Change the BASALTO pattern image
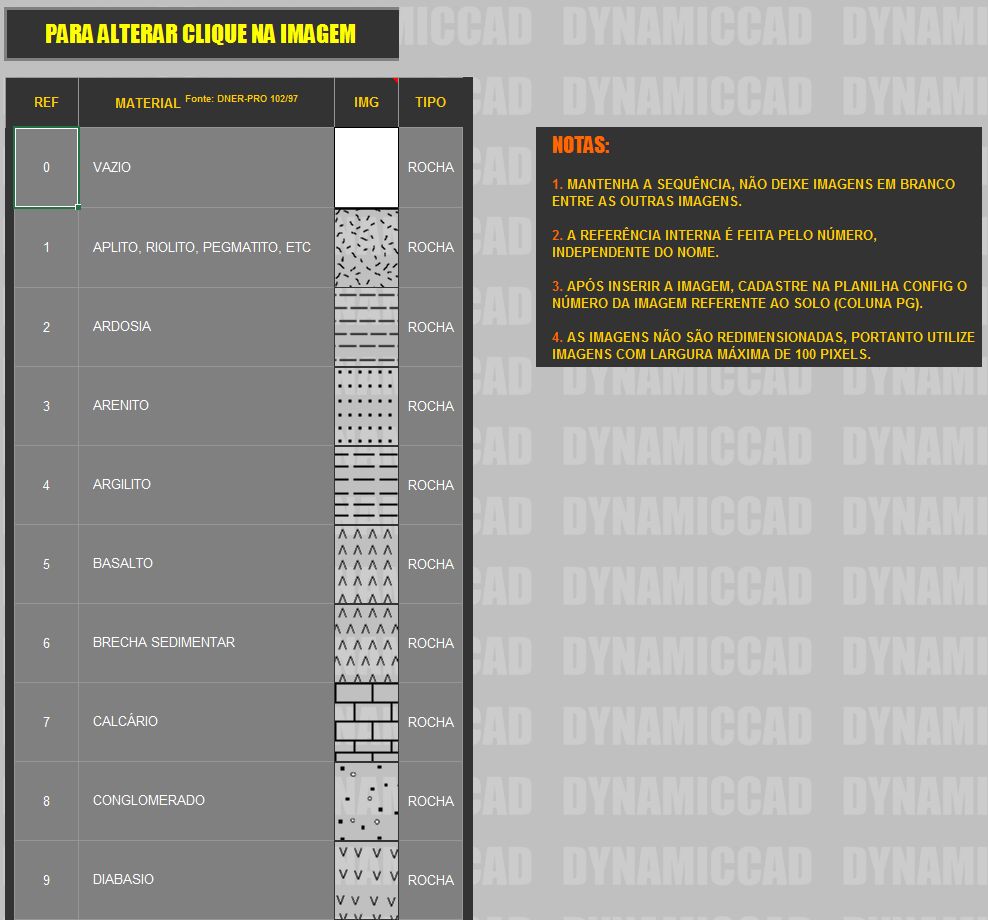Viewport: 988px width, 920px height. coord(366,565)
